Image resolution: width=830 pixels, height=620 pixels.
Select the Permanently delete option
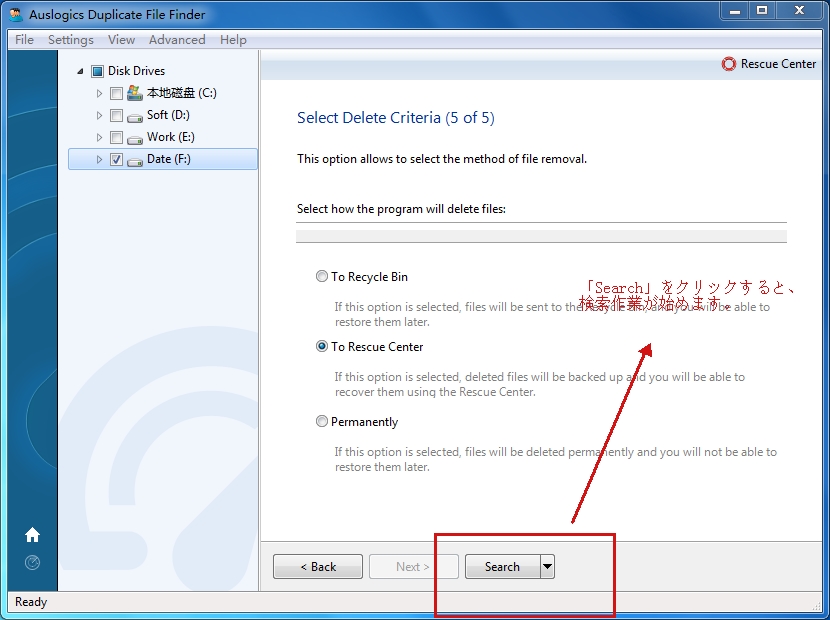(321, 421)
